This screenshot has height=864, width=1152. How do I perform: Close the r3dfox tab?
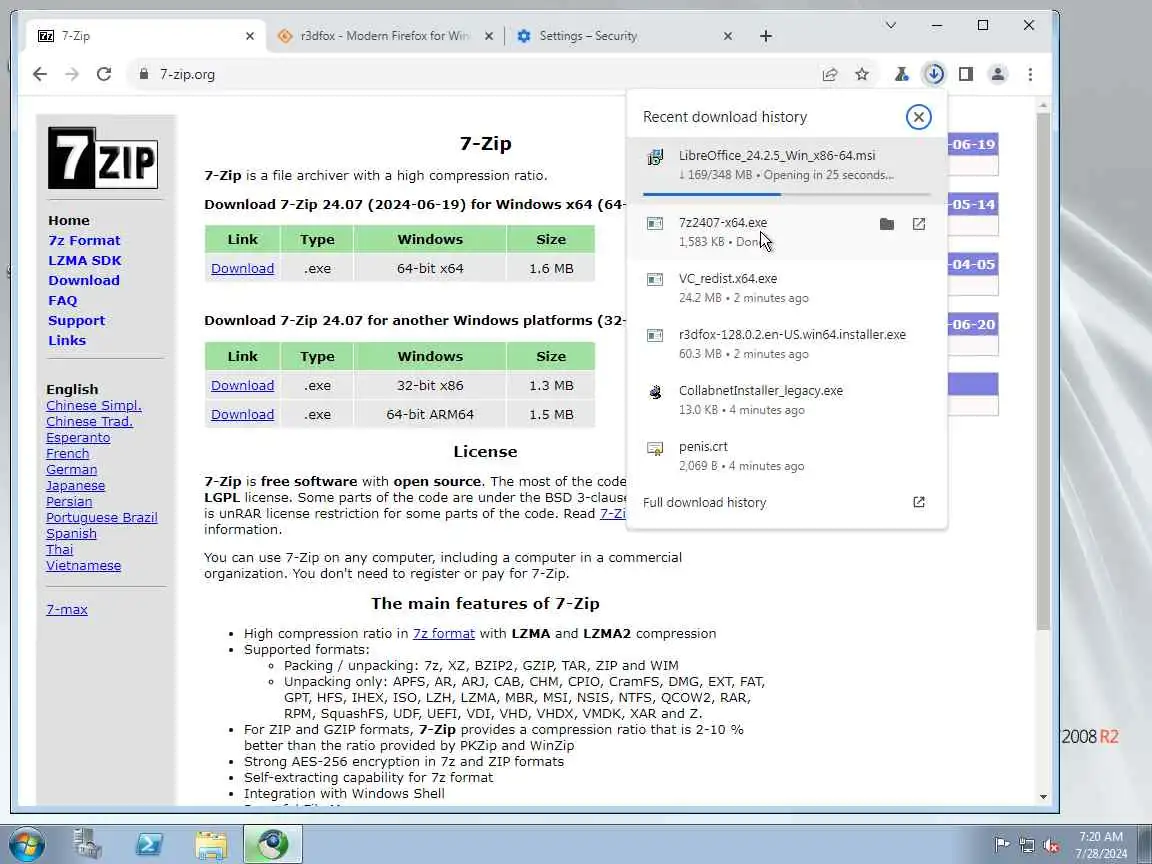click(x=489, y=35)
